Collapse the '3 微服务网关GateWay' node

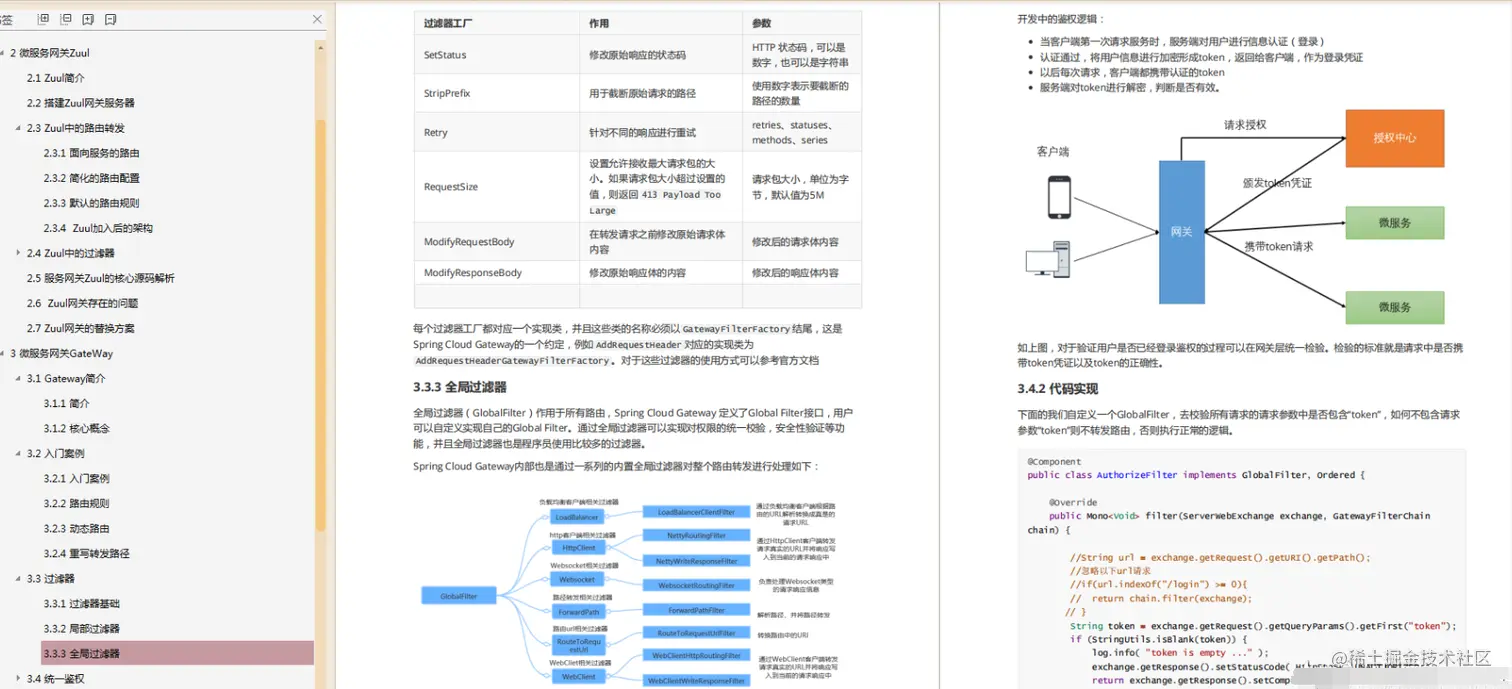click(3, 353)
